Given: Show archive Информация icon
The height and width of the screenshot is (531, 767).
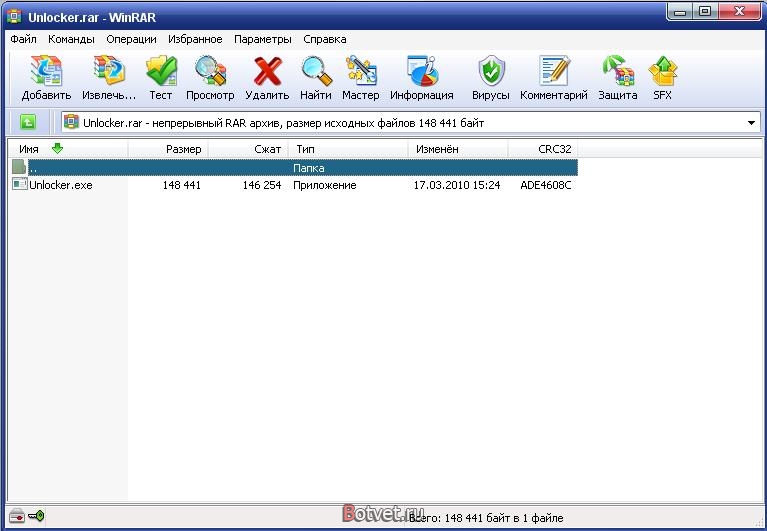Looking at the screenshot, I should point(422,71).
